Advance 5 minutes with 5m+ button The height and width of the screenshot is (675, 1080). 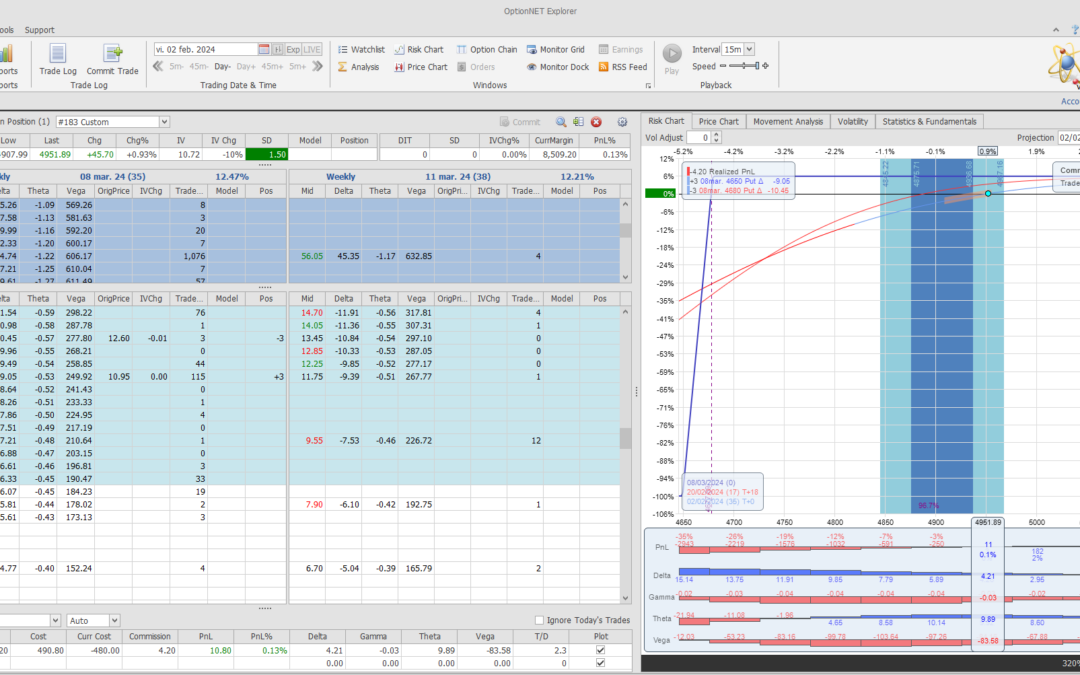(x=298, y=66)
